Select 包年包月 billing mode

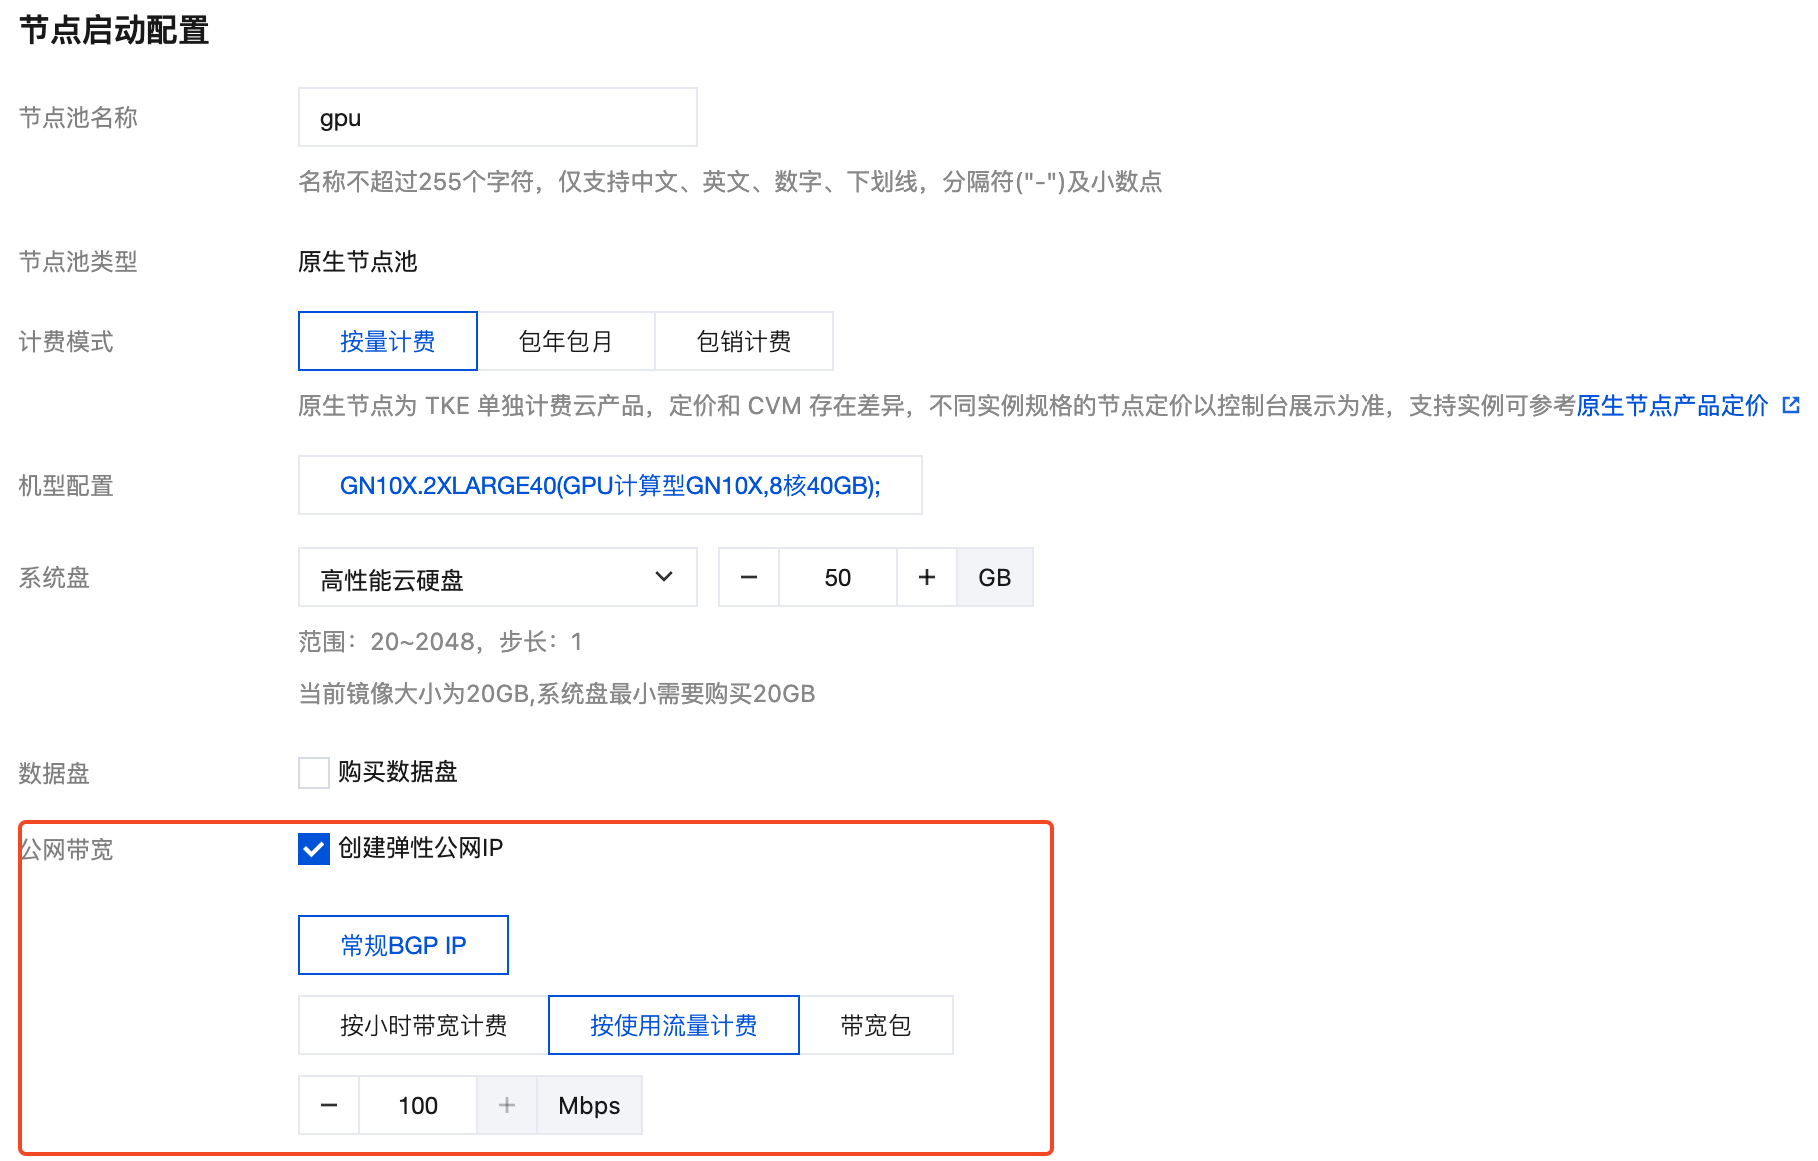[566, 341]
